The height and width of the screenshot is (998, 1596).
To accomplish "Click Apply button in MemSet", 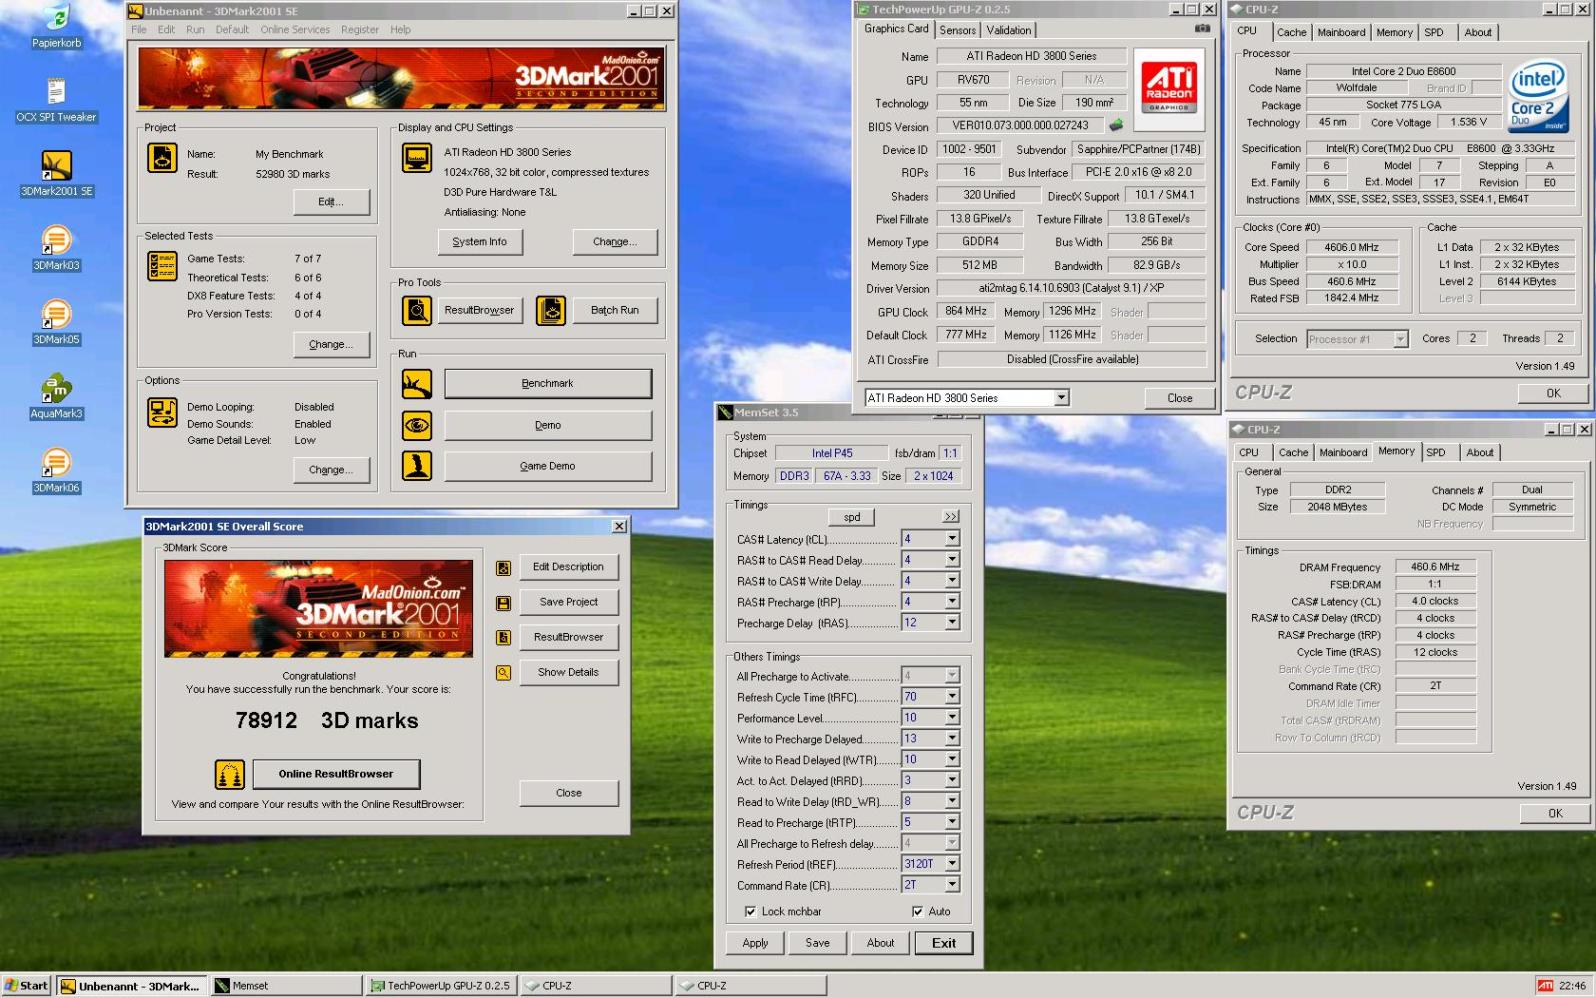I will (x=755, y=943).
